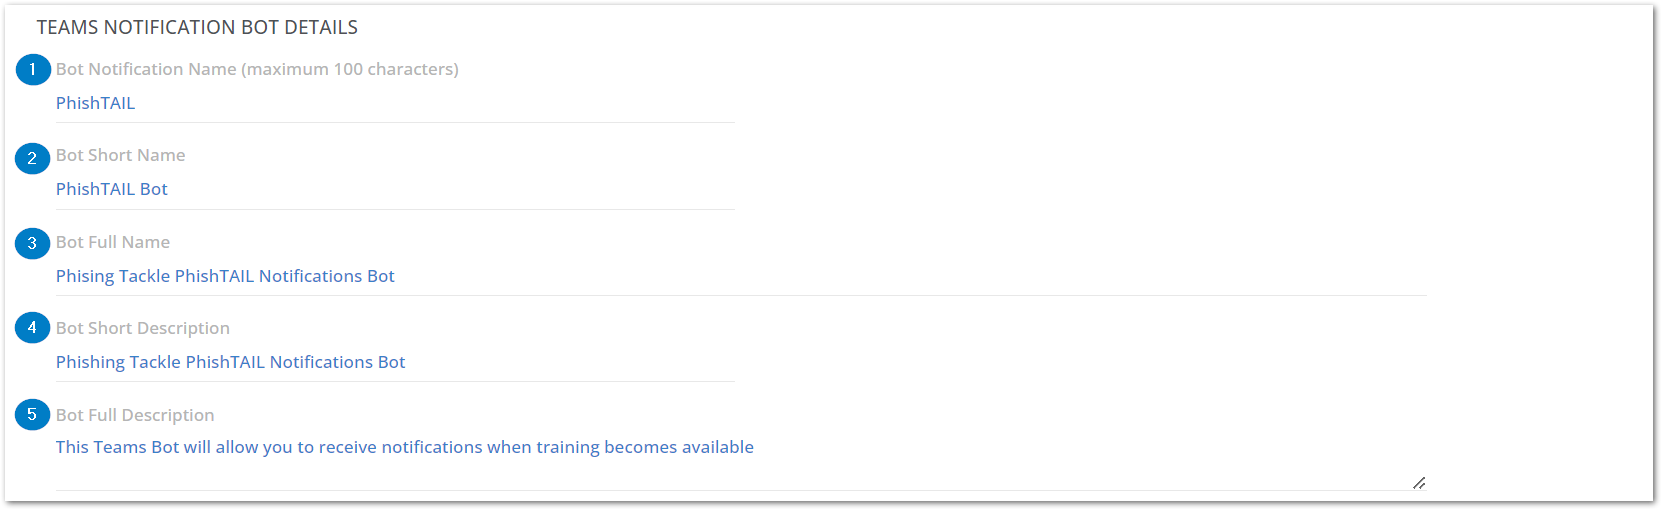The height and width of the screenshot is (510, 1662).
Task: Focus the Bot Short Description field
Action: click(395, 363)
